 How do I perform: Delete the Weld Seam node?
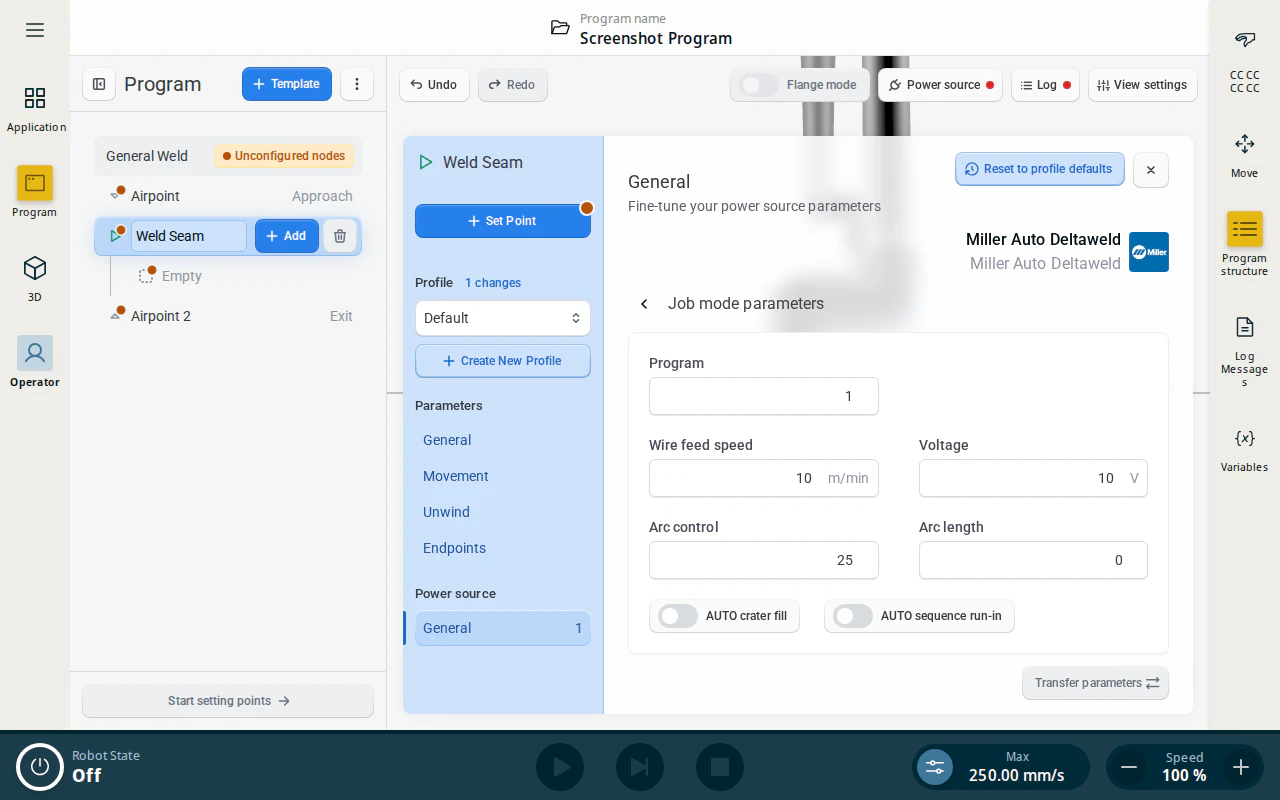[x=340, y=236]
